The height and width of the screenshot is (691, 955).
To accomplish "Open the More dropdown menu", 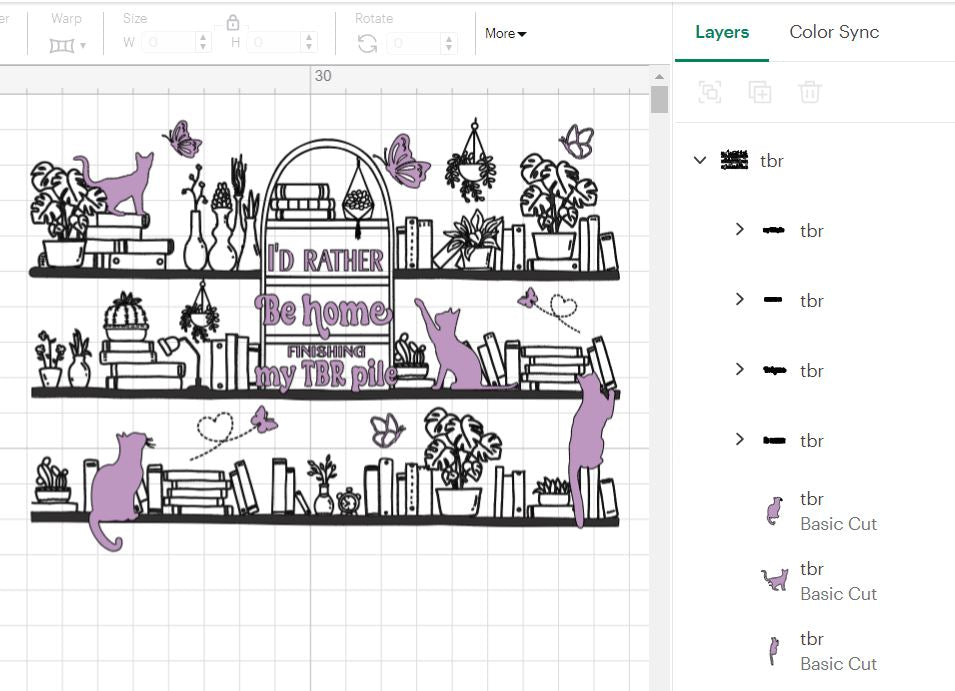I will pyautogui.click(x=506, y=33).
